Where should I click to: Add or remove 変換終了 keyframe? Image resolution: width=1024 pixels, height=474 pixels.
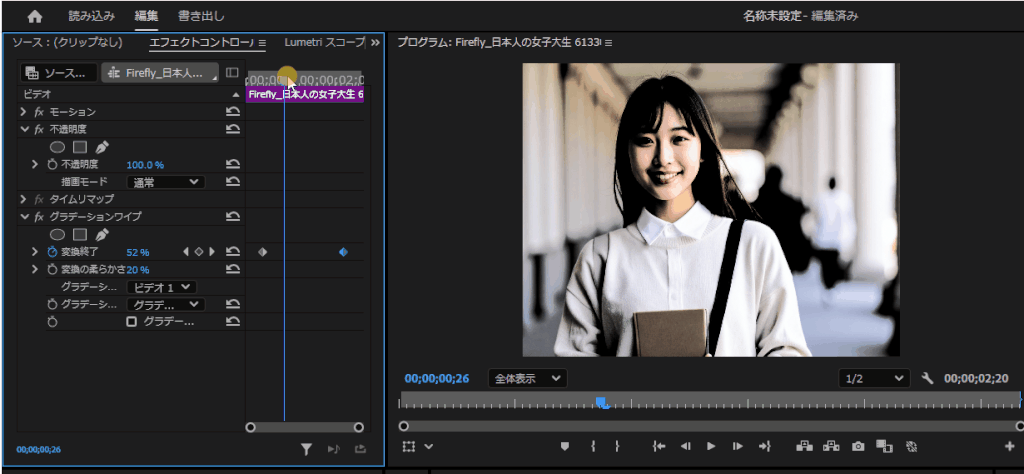click(x=199, y=251)
